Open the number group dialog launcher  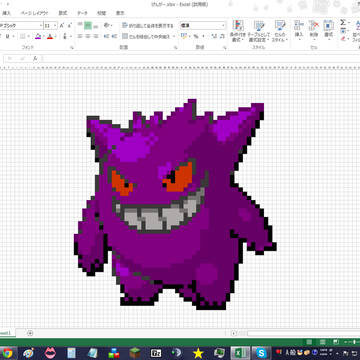point(225,48)
